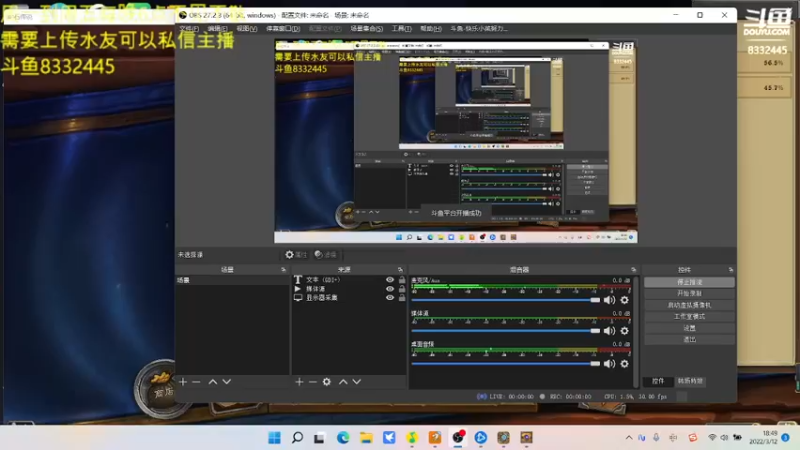Remove the selected scene with the minus icon
800x450 pixels.
(196, 382)
